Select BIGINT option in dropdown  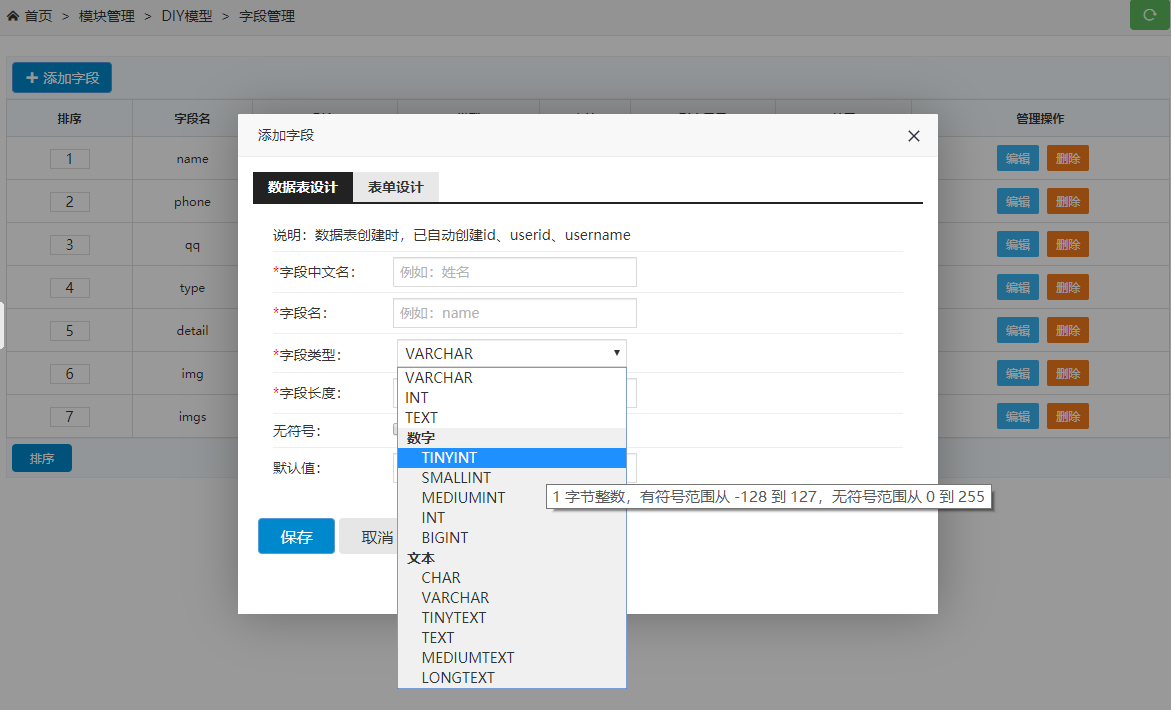click(445, 538)
